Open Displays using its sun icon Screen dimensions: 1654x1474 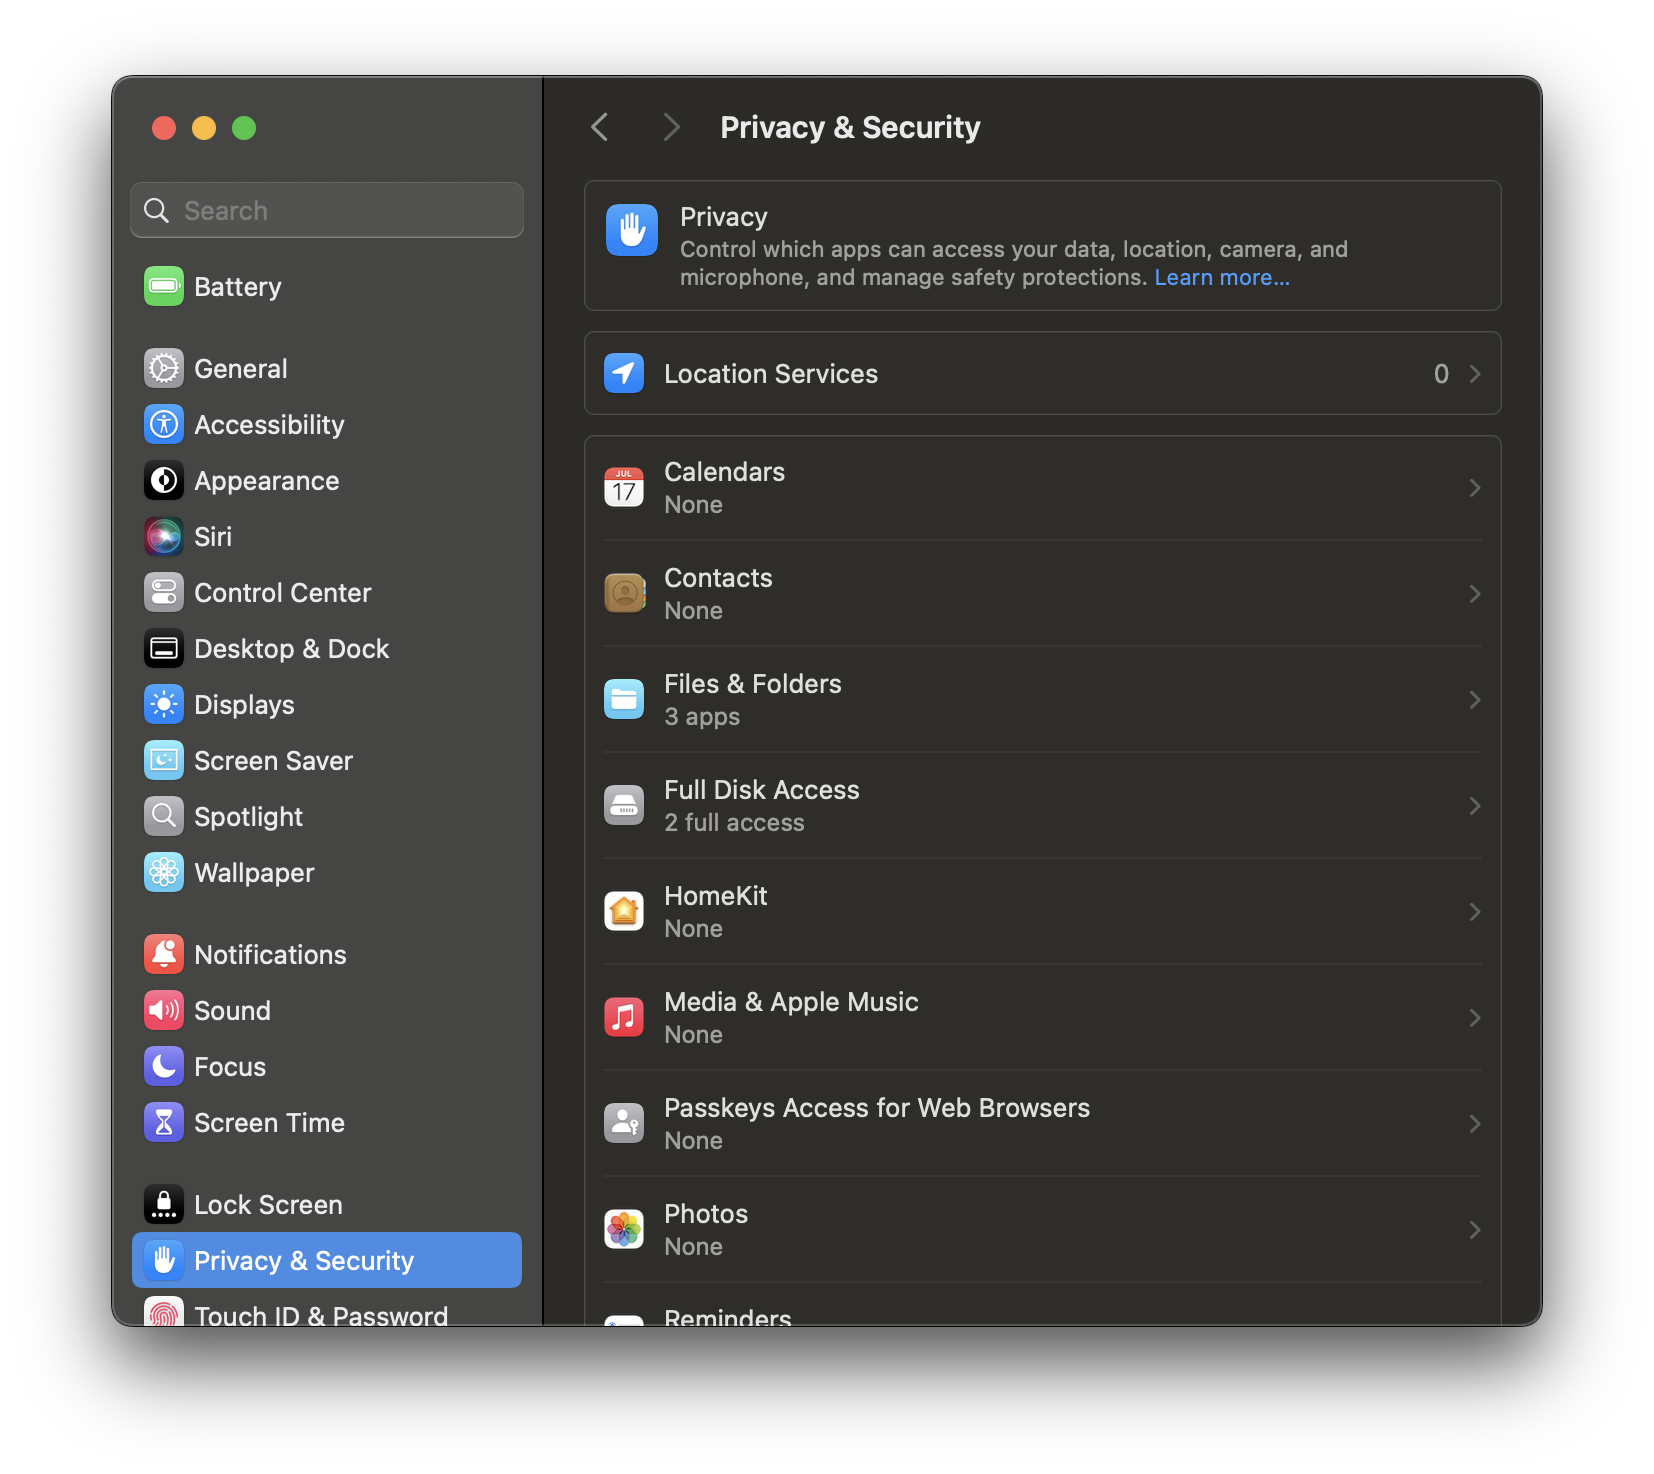coord(163,704)
